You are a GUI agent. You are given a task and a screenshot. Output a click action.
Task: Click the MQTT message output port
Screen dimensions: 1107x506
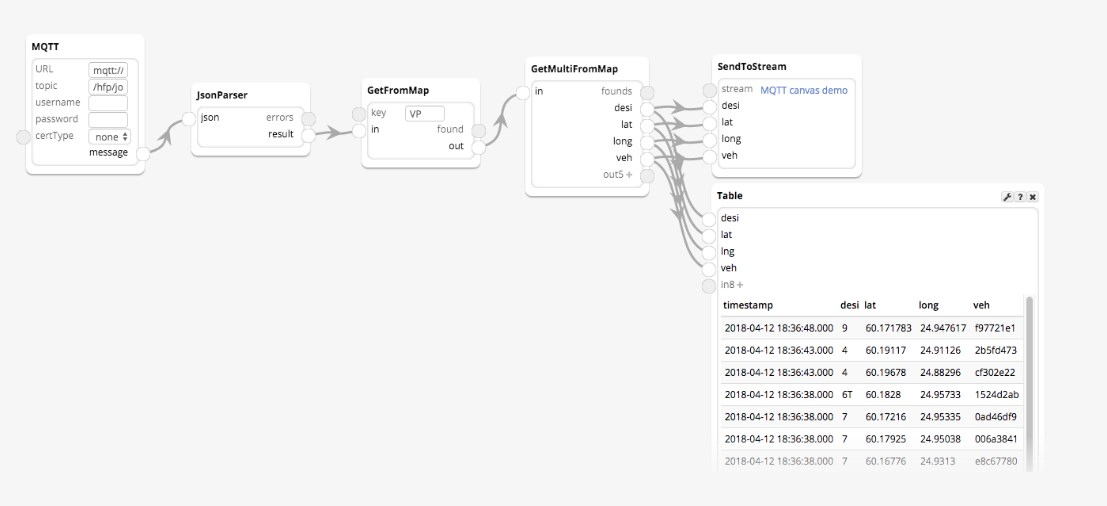143,154
